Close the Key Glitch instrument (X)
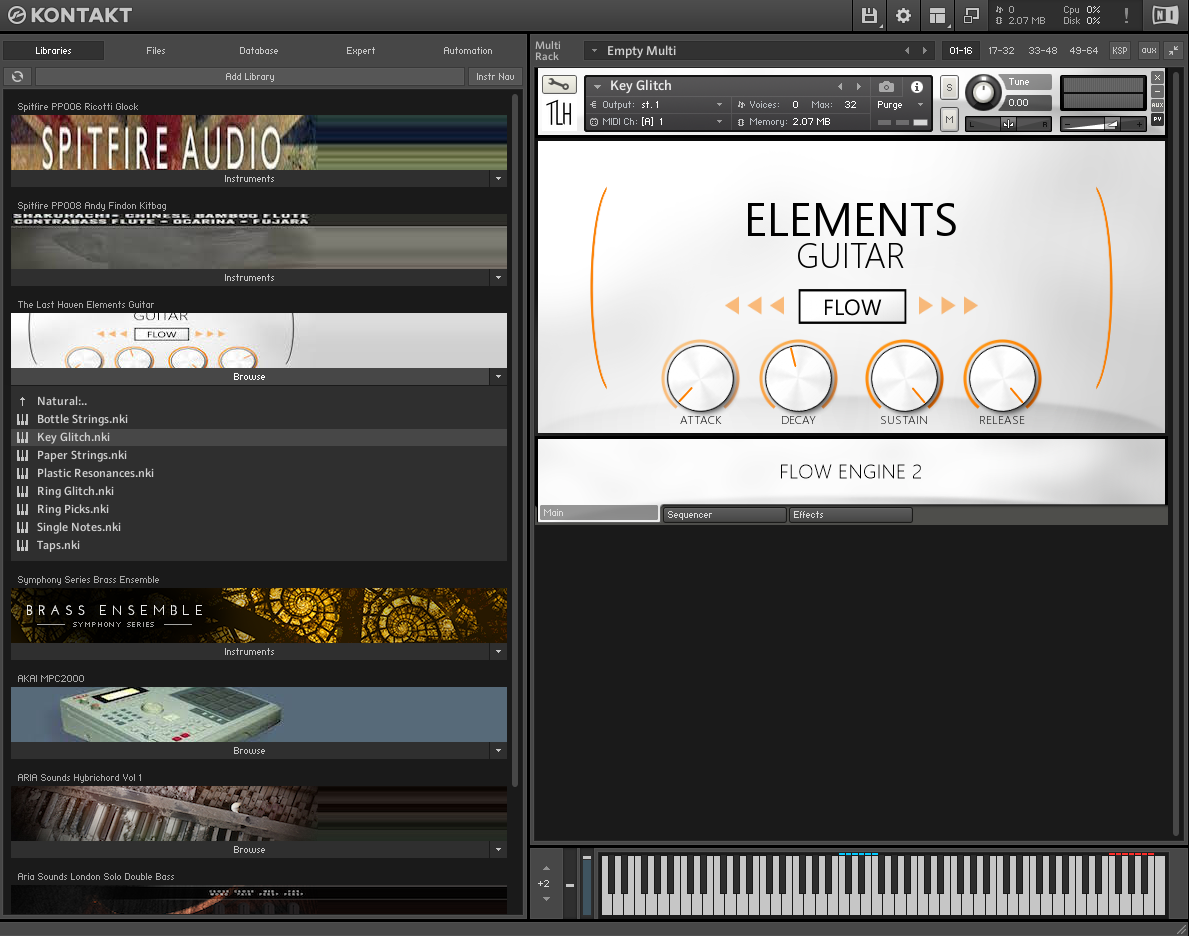 coord(1157,77)
